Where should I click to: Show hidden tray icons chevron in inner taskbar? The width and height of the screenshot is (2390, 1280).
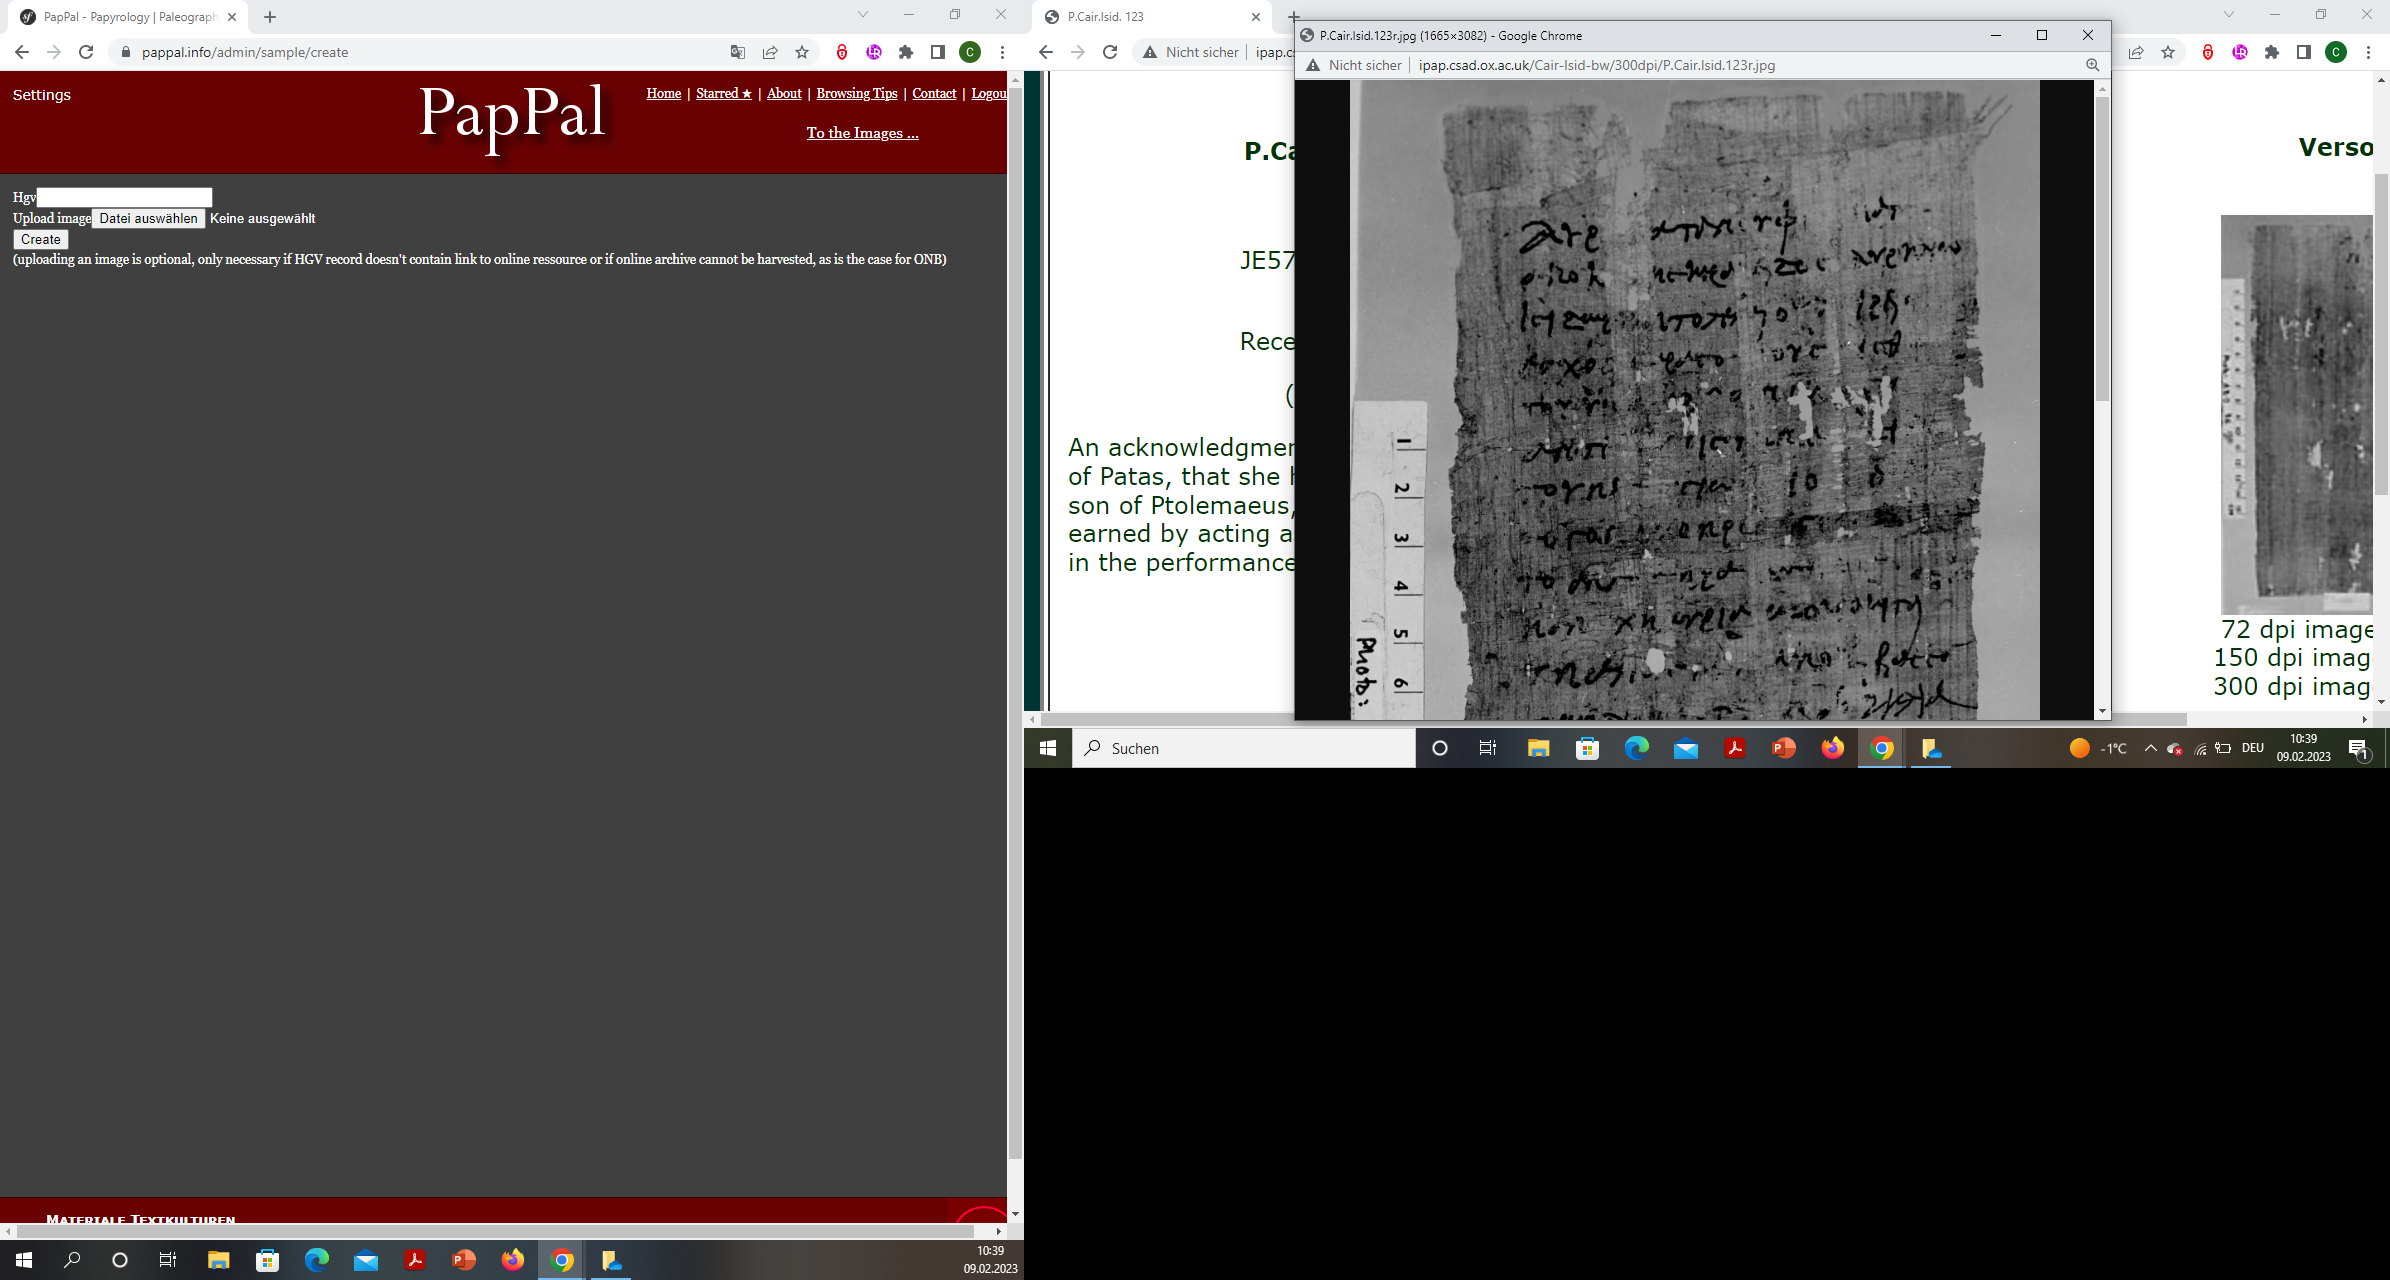click(x=2150, y=748)
